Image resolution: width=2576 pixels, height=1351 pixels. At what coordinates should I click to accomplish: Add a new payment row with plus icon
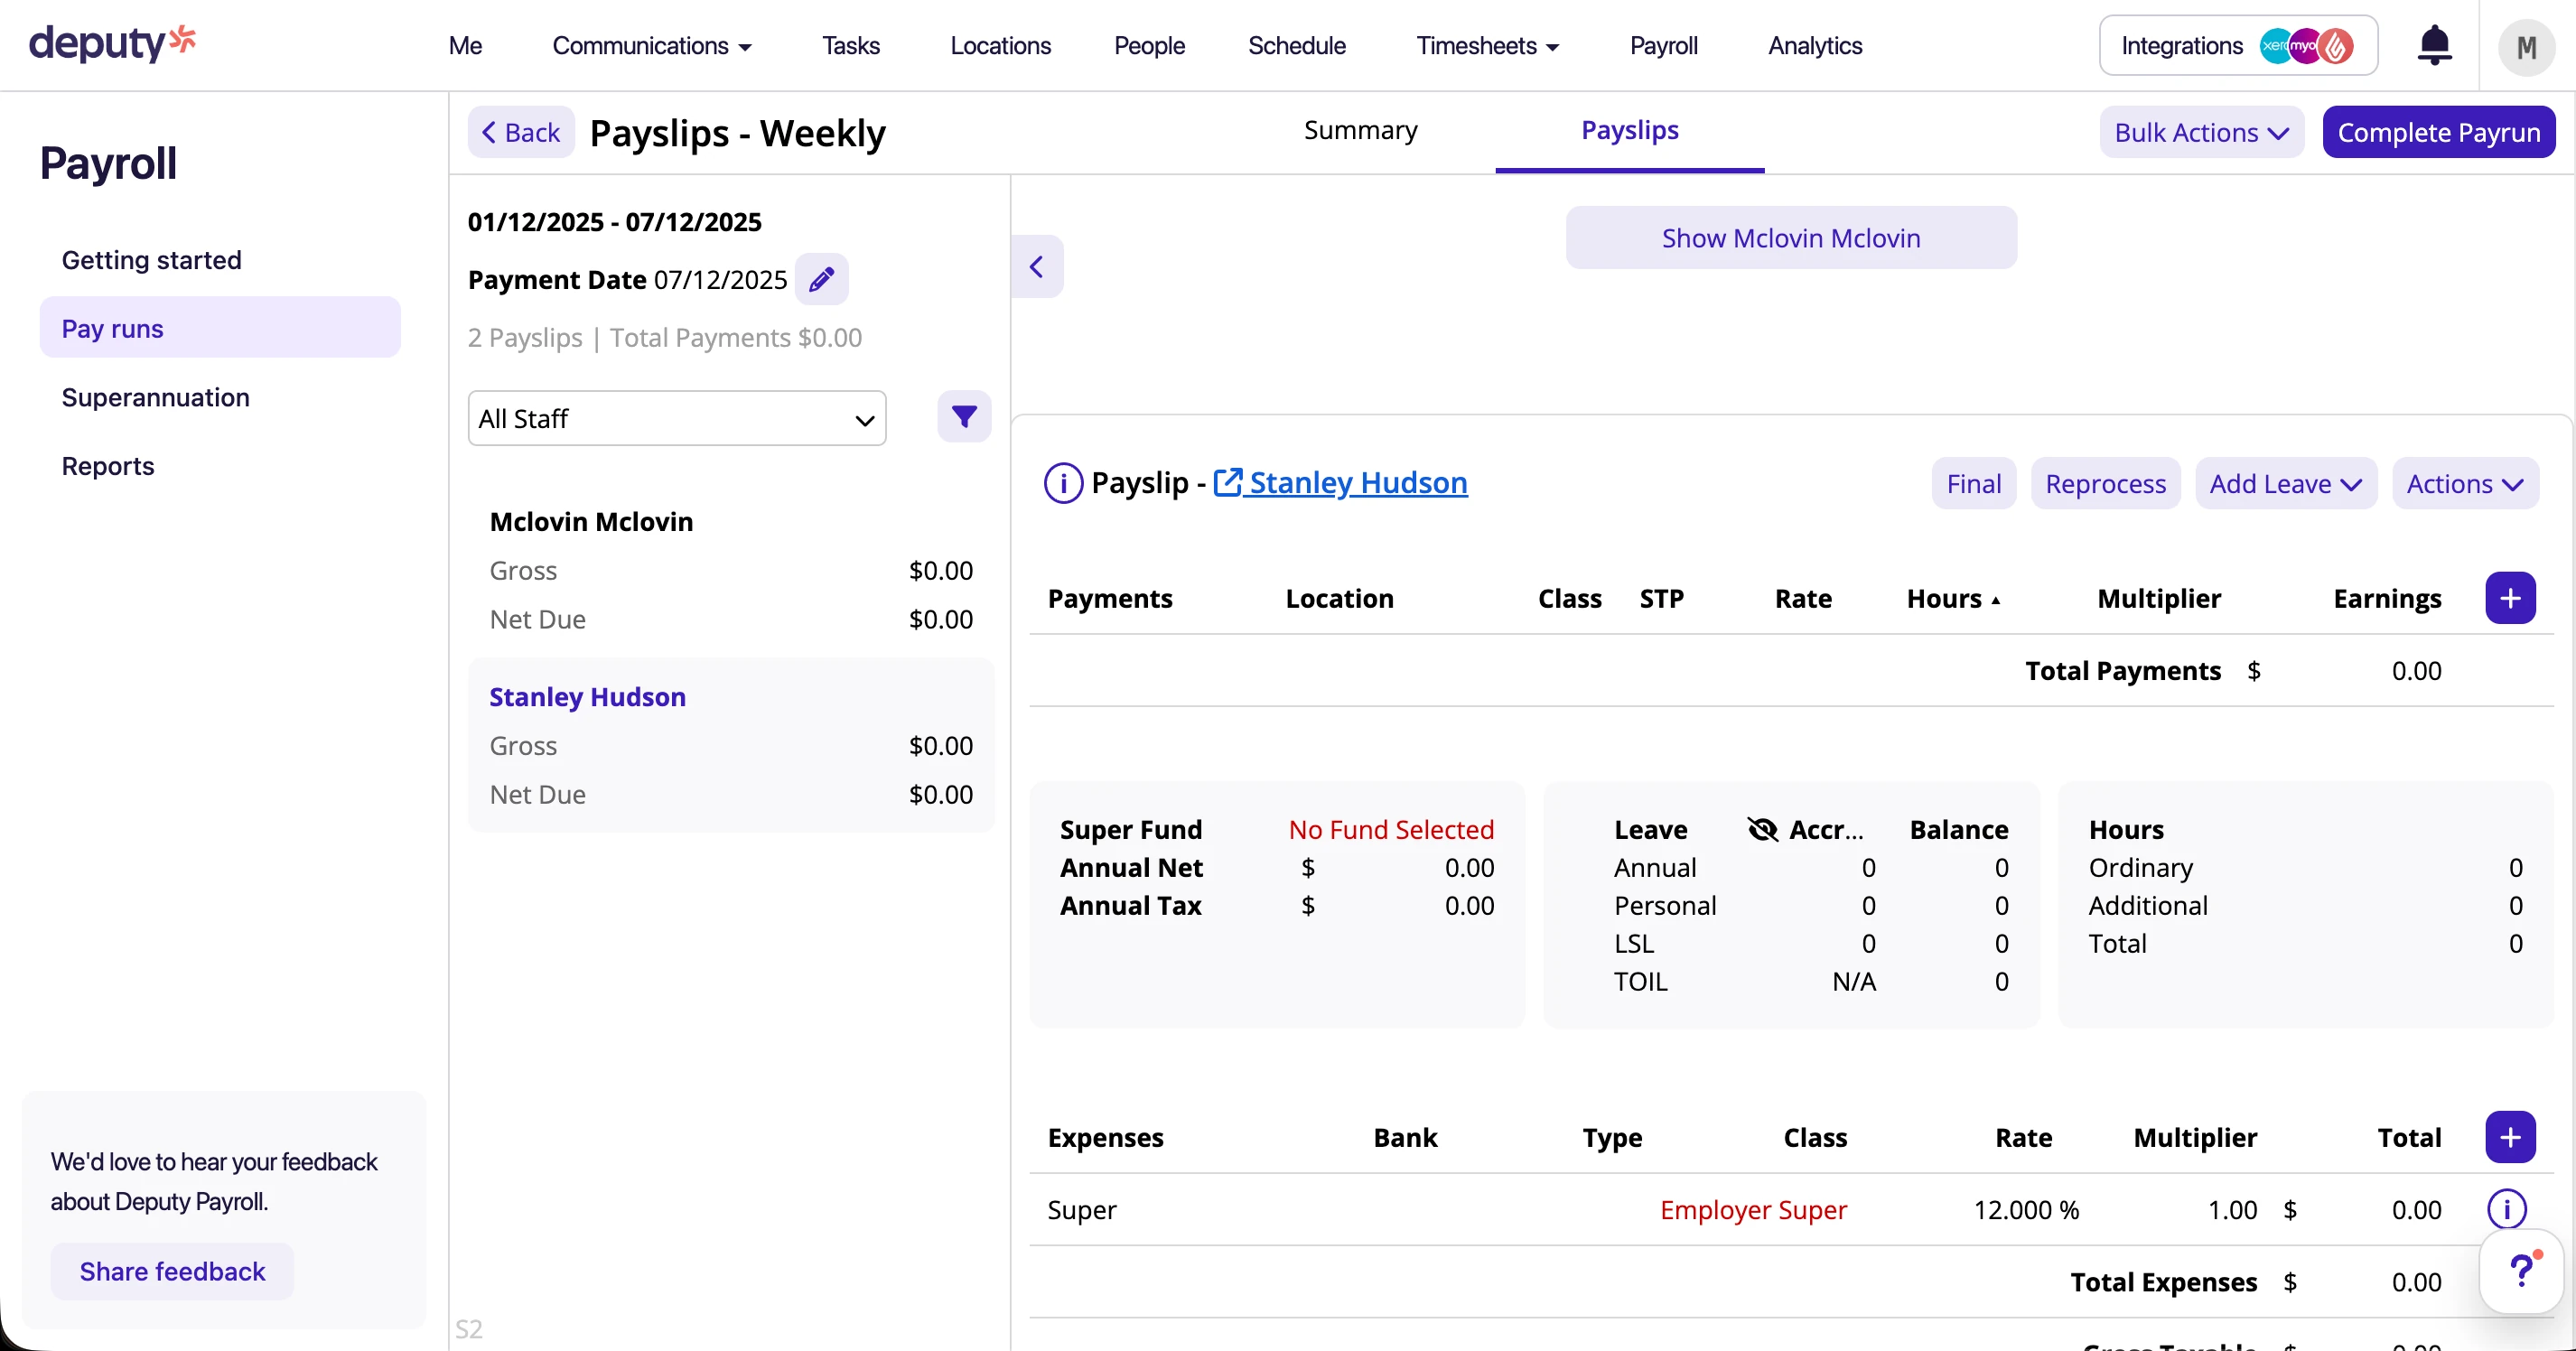2510,597
